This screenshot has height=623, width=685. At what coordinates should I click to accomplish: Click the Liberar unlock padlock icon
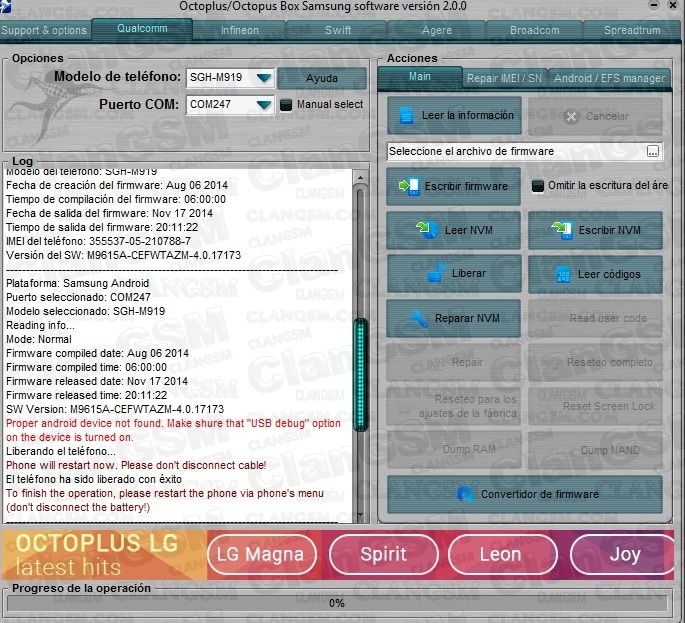(x=436, y=273)
